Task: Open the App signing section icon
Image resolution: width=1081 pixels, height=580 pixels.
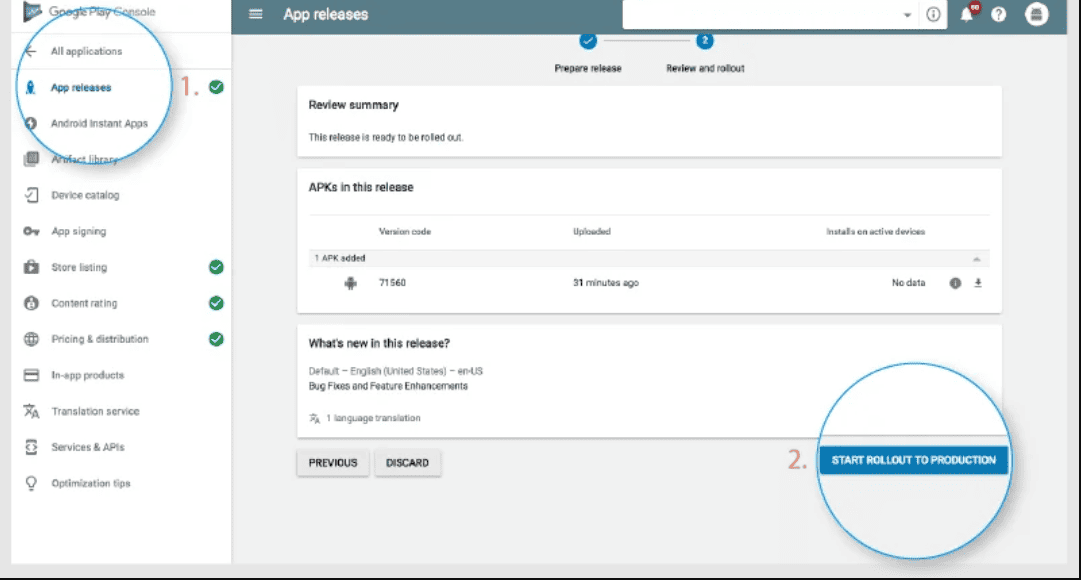Action: 33,231
